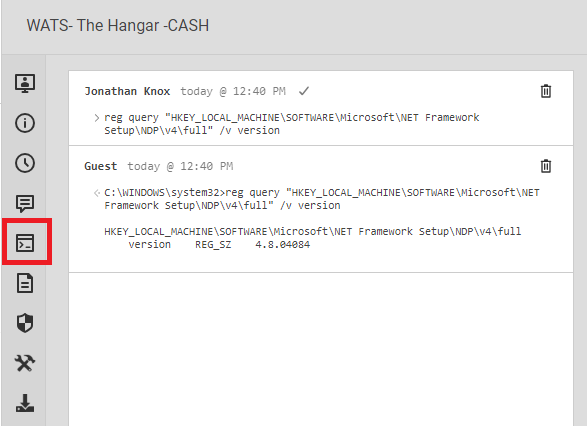Open the device information icon
Viewport: 587px width, 426px height.
coord(25,123)
